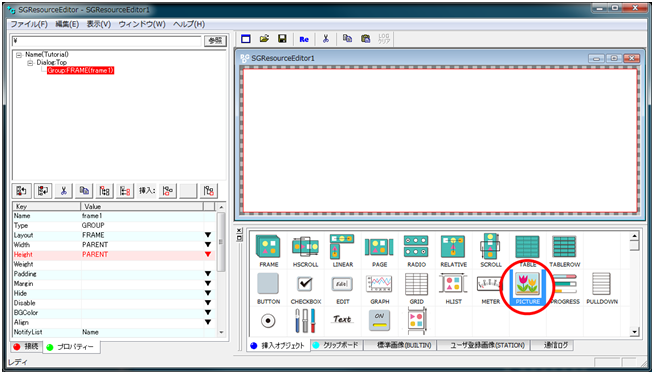Open the Margin value dropdown
654x374 pixels.
(x=208, y=284)
